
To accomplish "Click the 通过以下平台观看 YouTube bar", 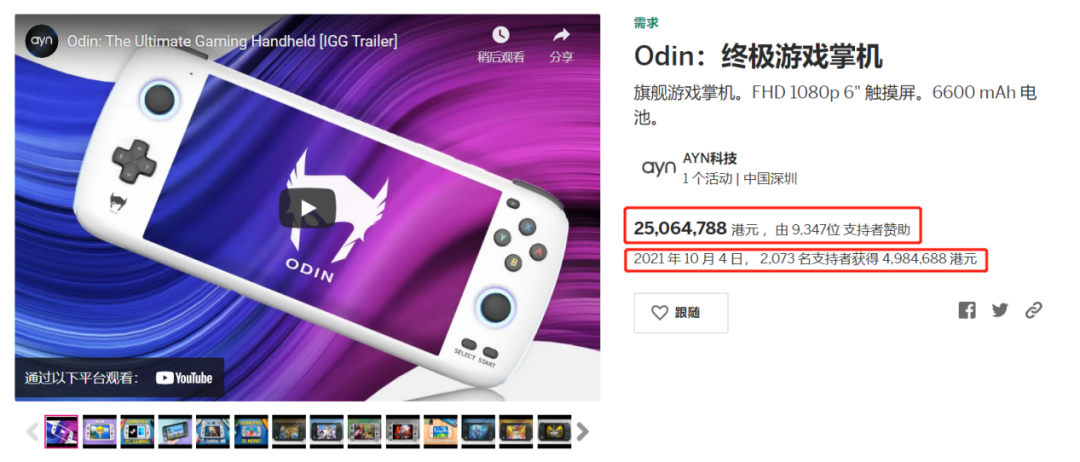I will tap(119, 378).
